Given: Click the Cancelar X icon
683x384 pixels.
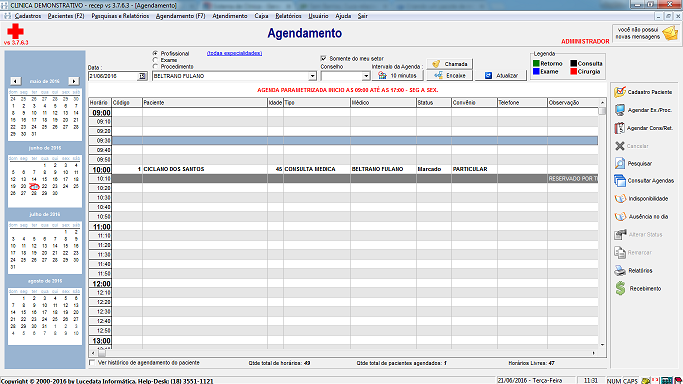Looking at the screenshot, I should point(620,146).
